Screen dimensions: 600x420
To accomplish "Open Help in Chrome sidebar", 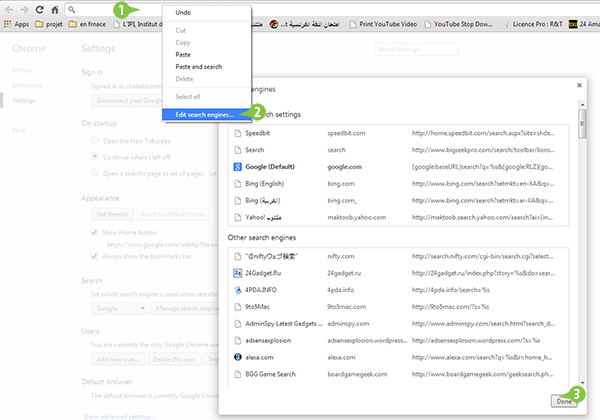I will pyautogui.click(x=19, y=130).
